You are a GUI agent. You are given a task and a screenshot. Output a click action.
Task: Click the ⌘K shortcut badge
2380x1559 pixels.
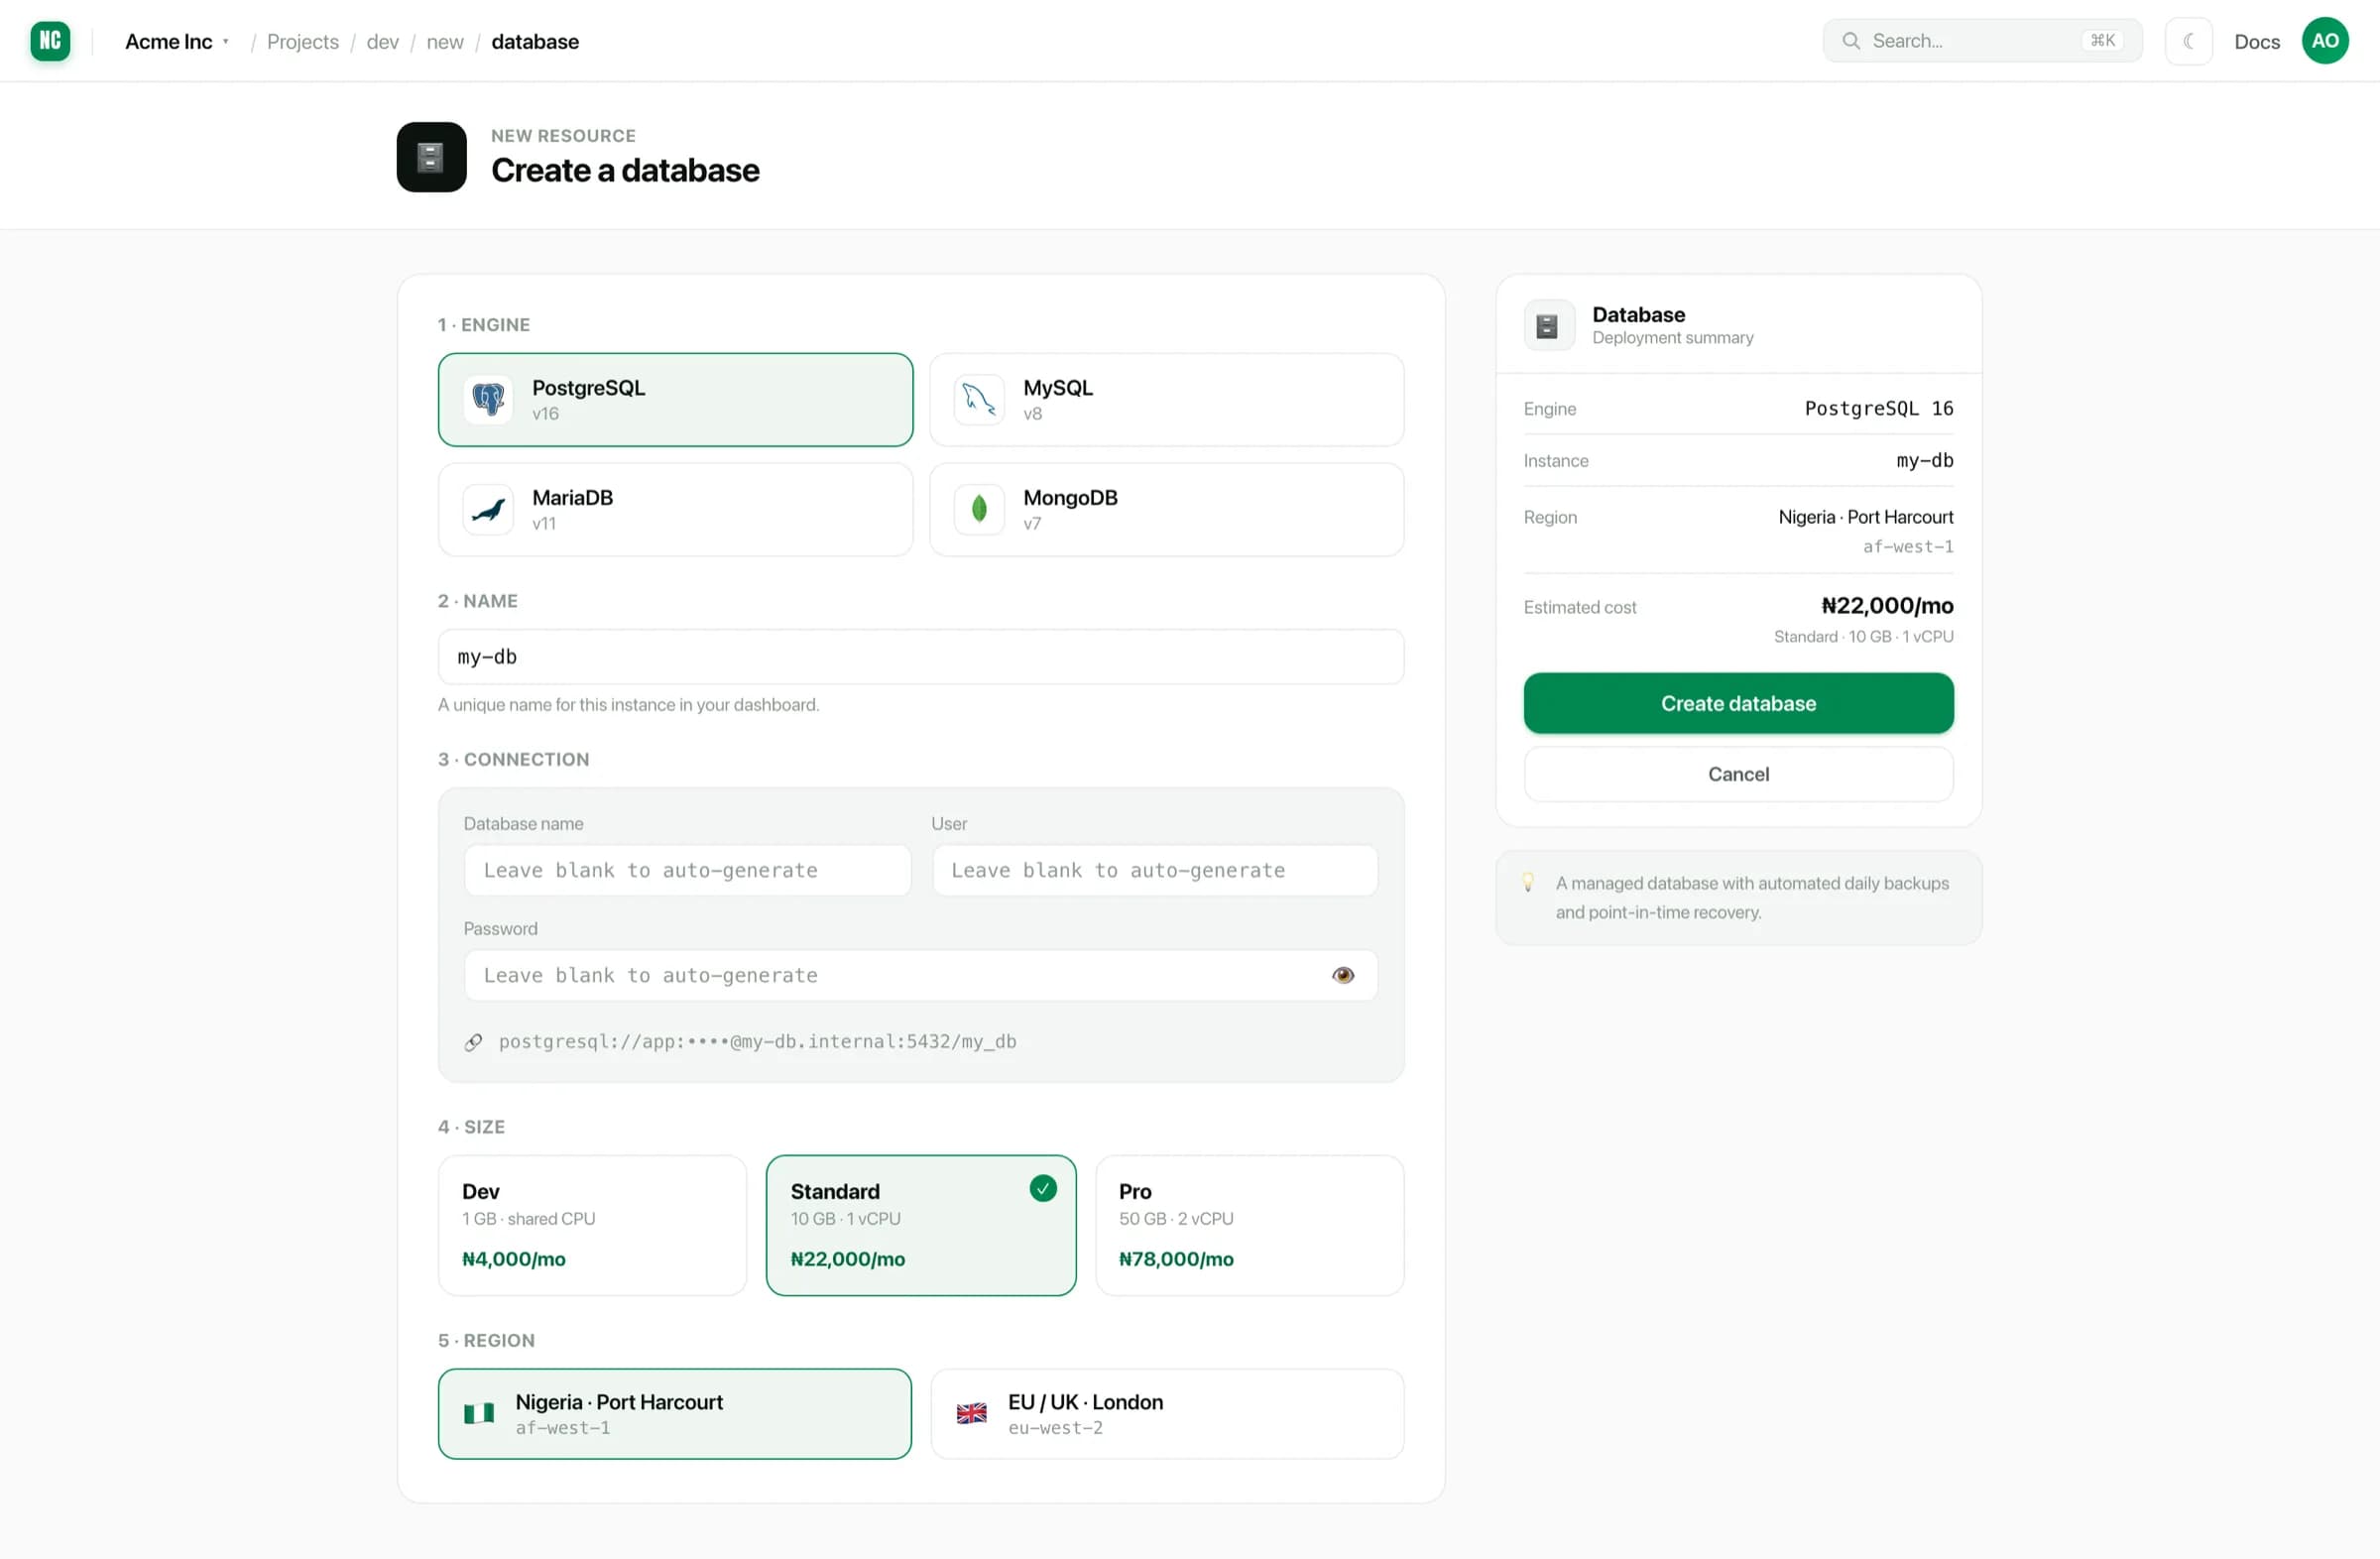coord(2103,41)
